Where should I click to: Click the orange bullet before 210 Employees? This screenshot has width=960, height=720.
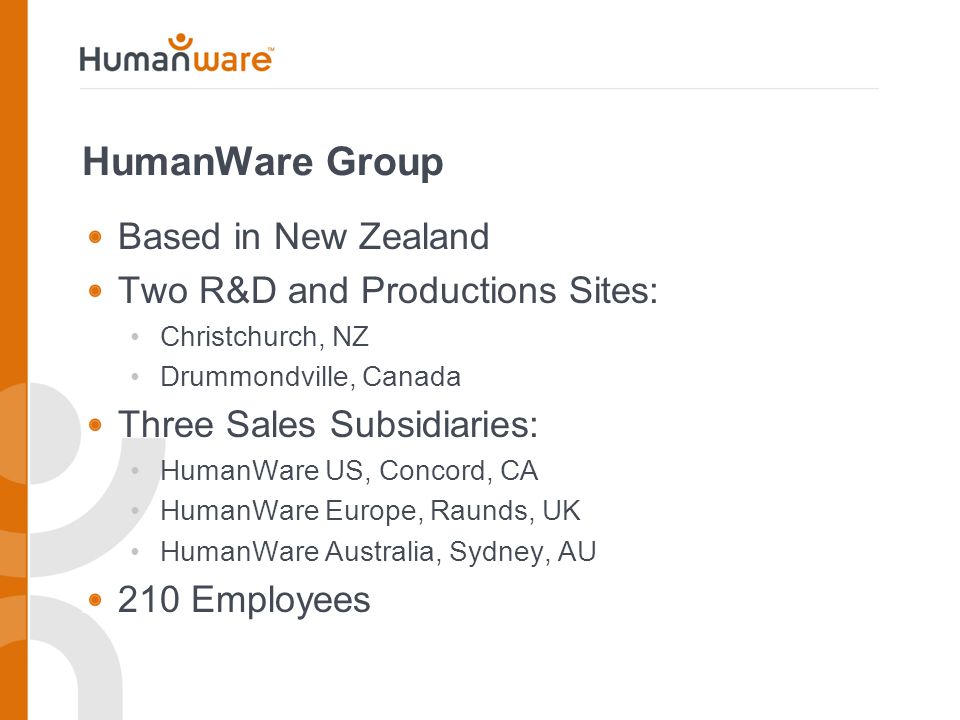[x=95, y=599]
